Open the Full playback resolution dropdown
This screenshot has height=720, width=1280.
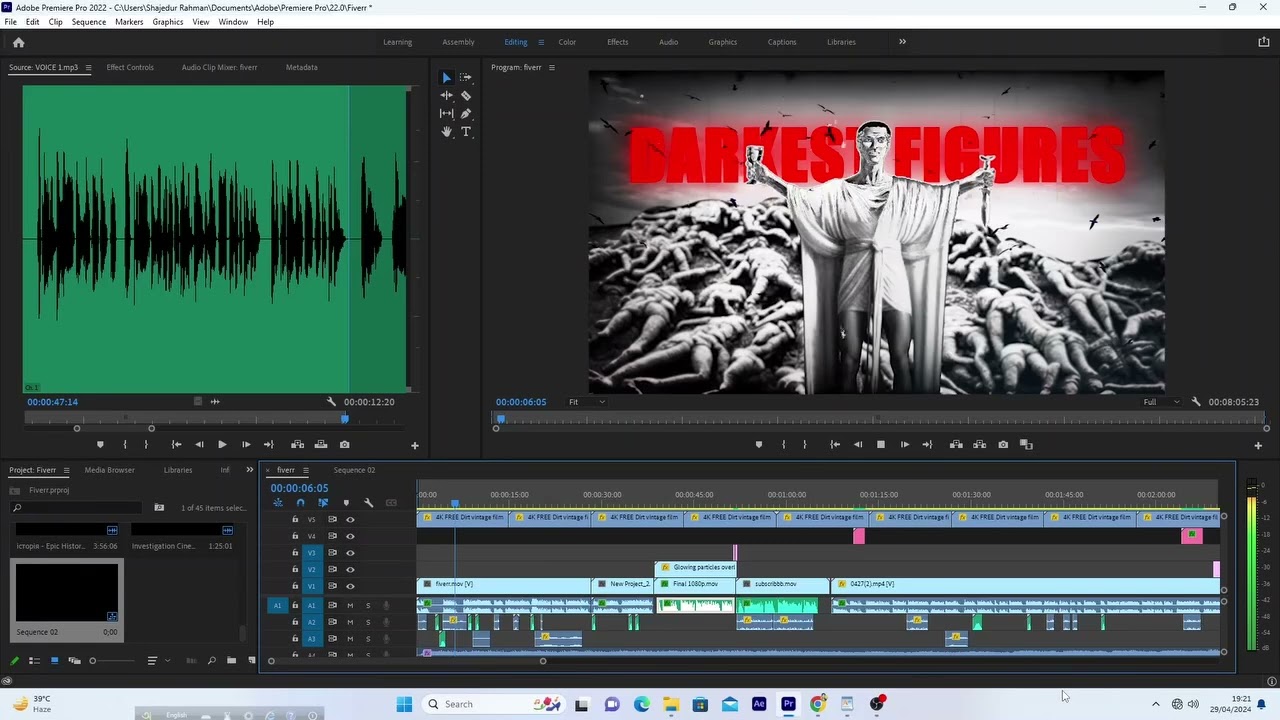(1161, 402)
